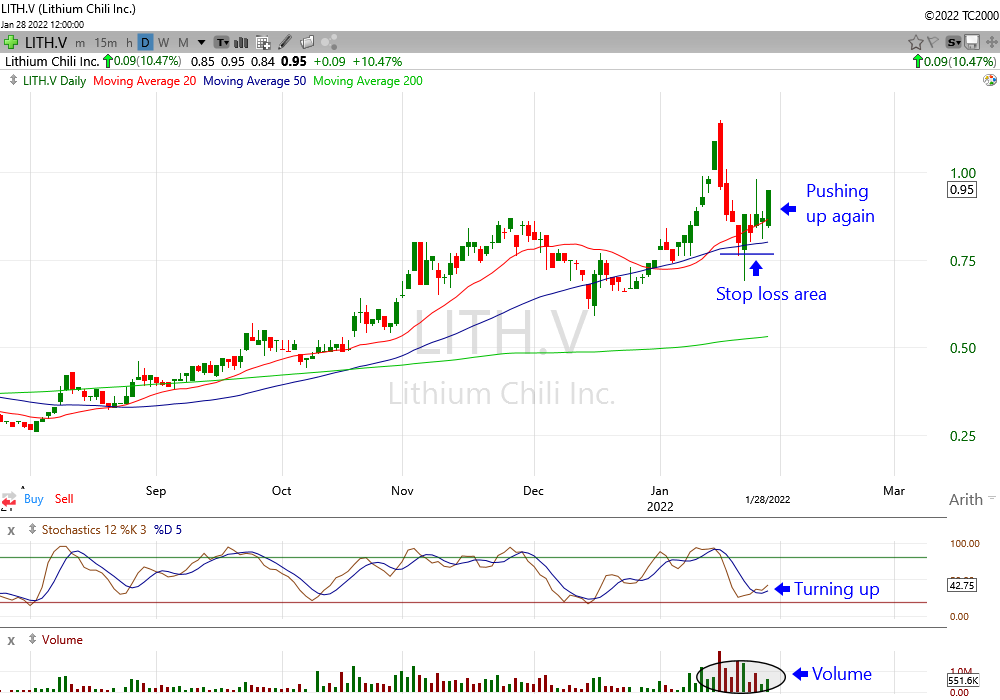Click the 1/28/2022 date label
The width and height of the screenshot is (1000, 700).
click(768, 500)
